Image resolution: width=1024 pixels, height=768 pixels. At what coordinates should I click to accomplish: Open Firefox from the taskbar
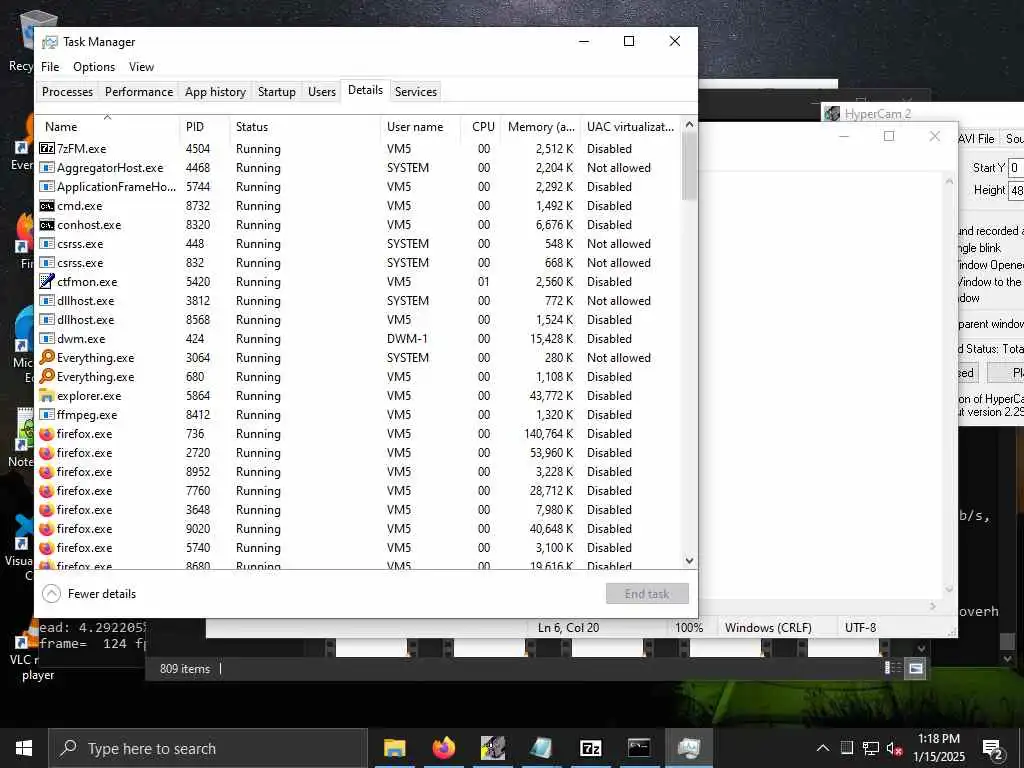pos(443,748)
